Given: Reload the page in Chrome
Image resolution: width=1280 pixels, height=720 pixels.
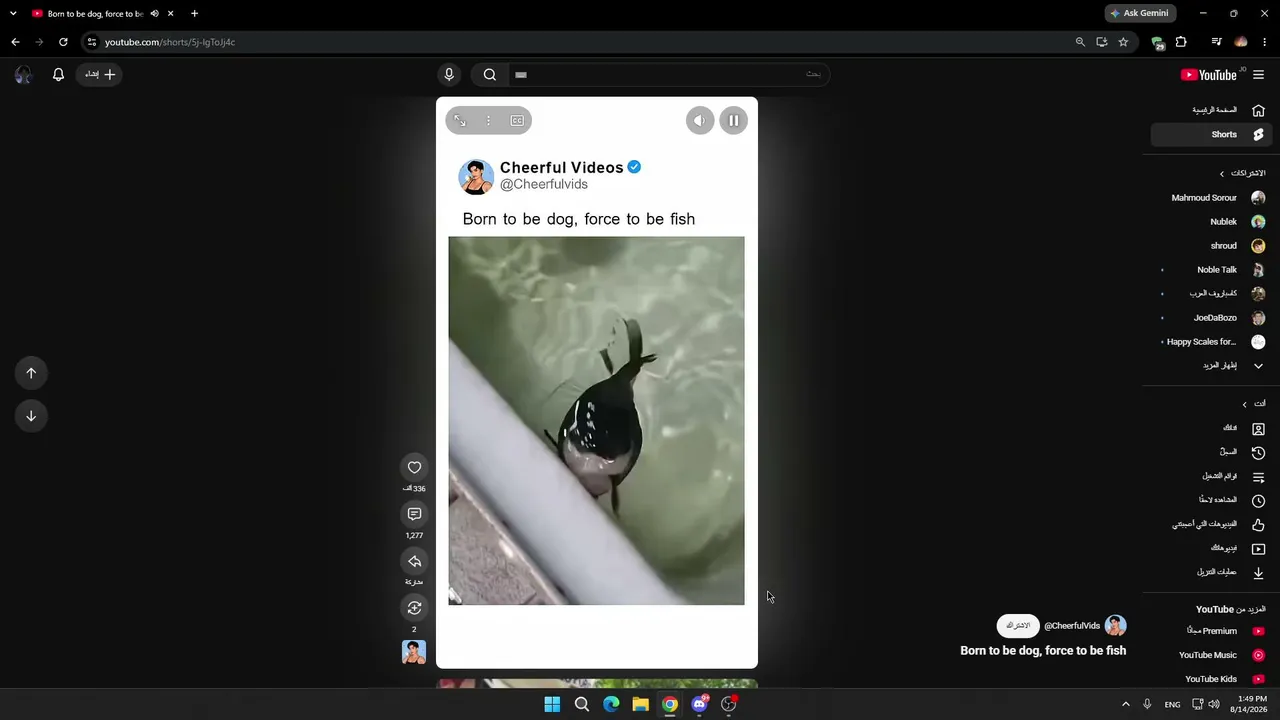Looking at the screenshot, I should pos(63,42).
